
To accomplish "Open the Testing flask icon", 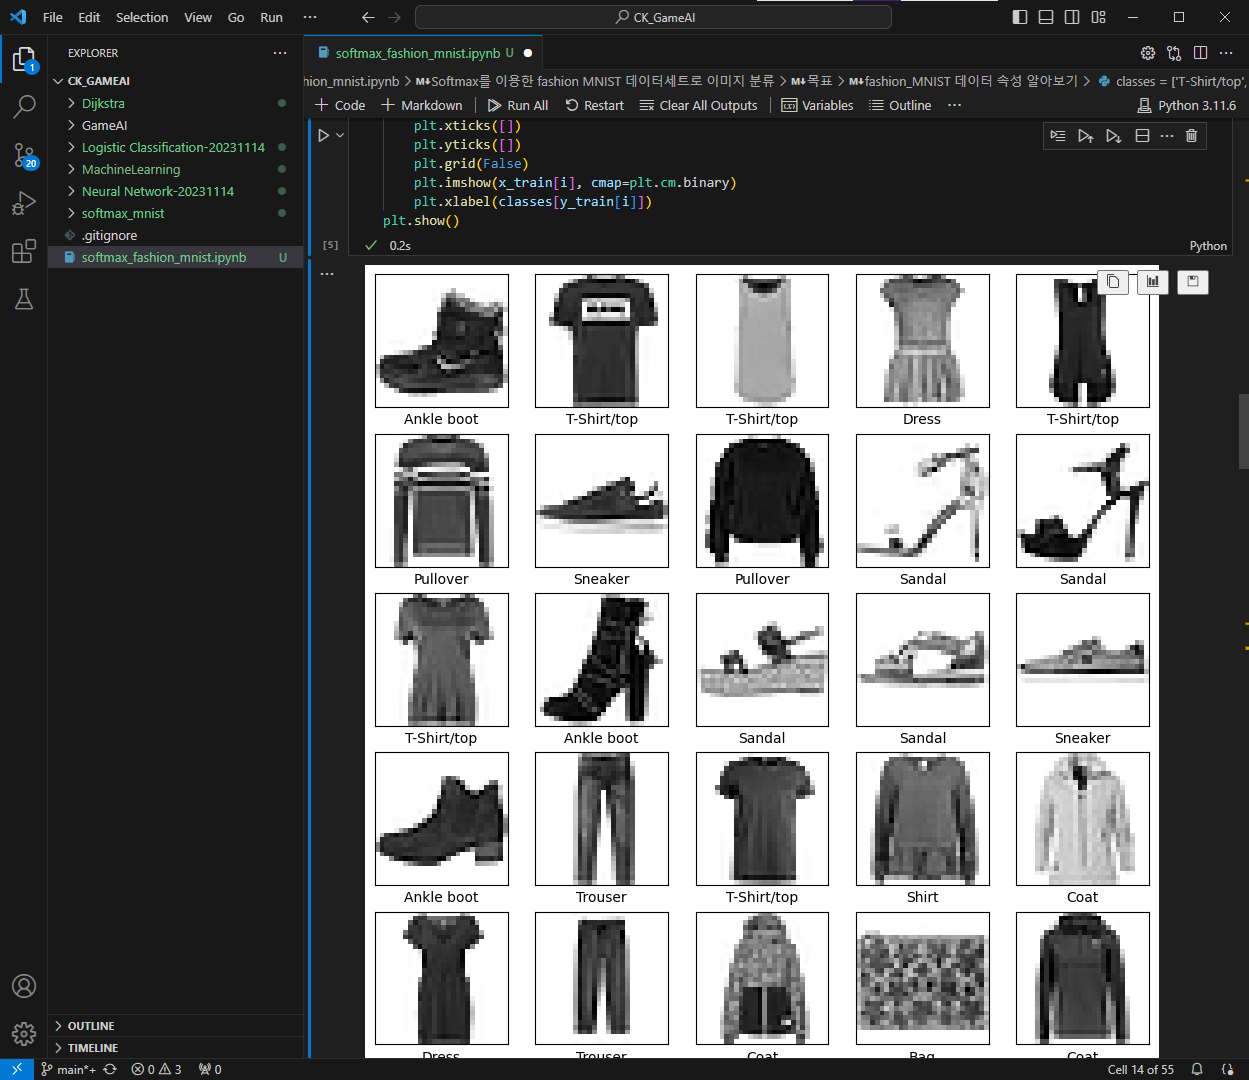I will click(x=24, y=299).
